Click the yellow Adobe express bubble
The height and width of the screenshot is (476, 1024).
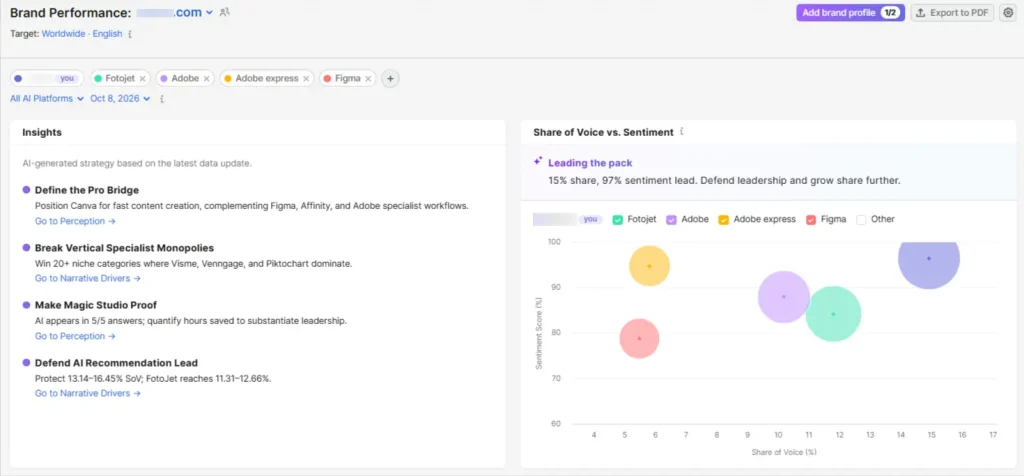649,266
